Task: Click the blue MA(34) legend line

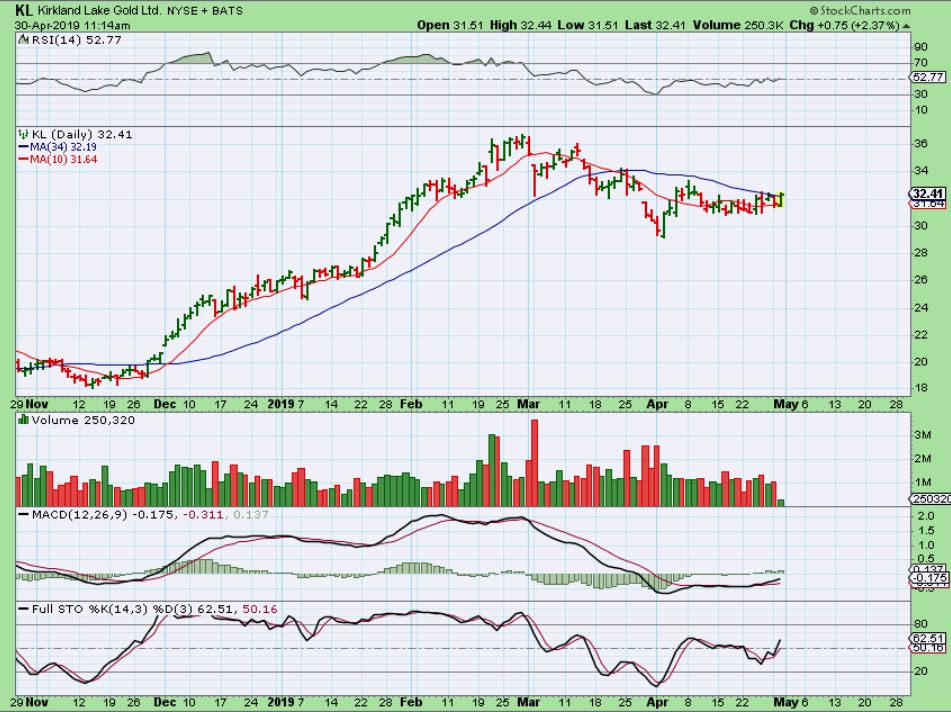Action: [24, 147]
